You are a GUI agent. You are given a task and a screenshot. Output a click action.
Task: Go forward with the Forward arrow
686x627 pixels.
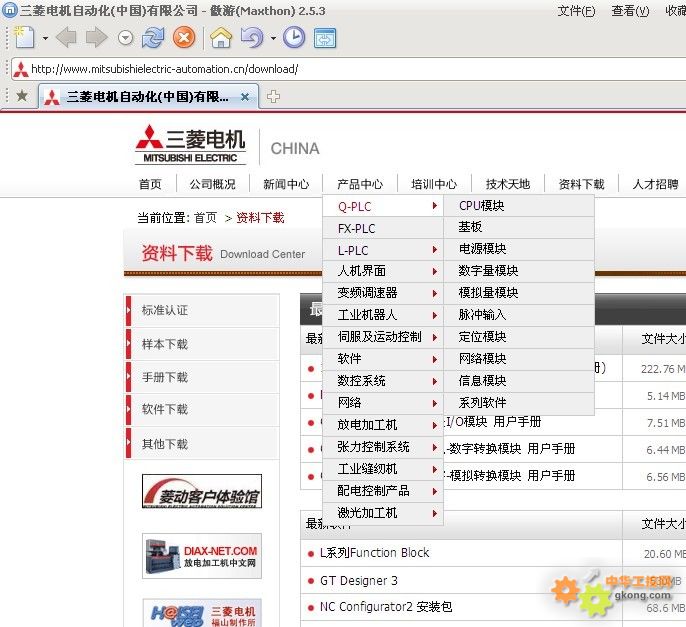[x=96, y=38]
